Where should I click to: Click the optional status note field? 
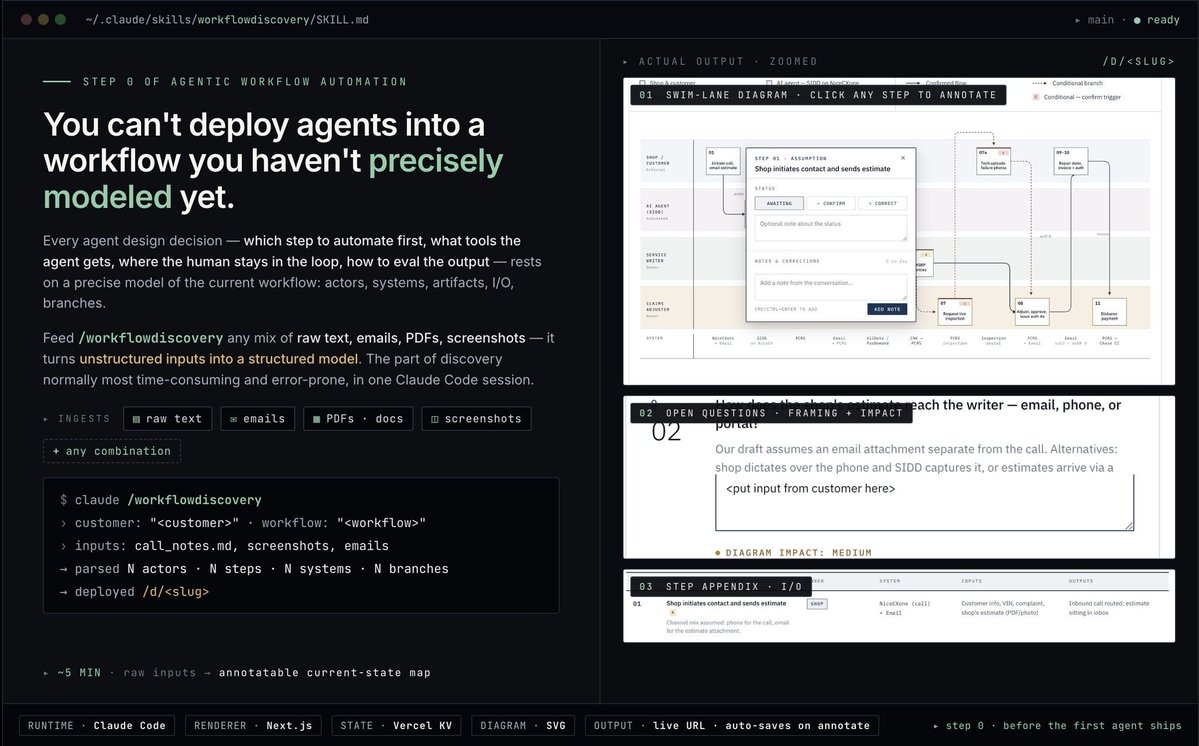pyautogui.click(x=830, y=228)
